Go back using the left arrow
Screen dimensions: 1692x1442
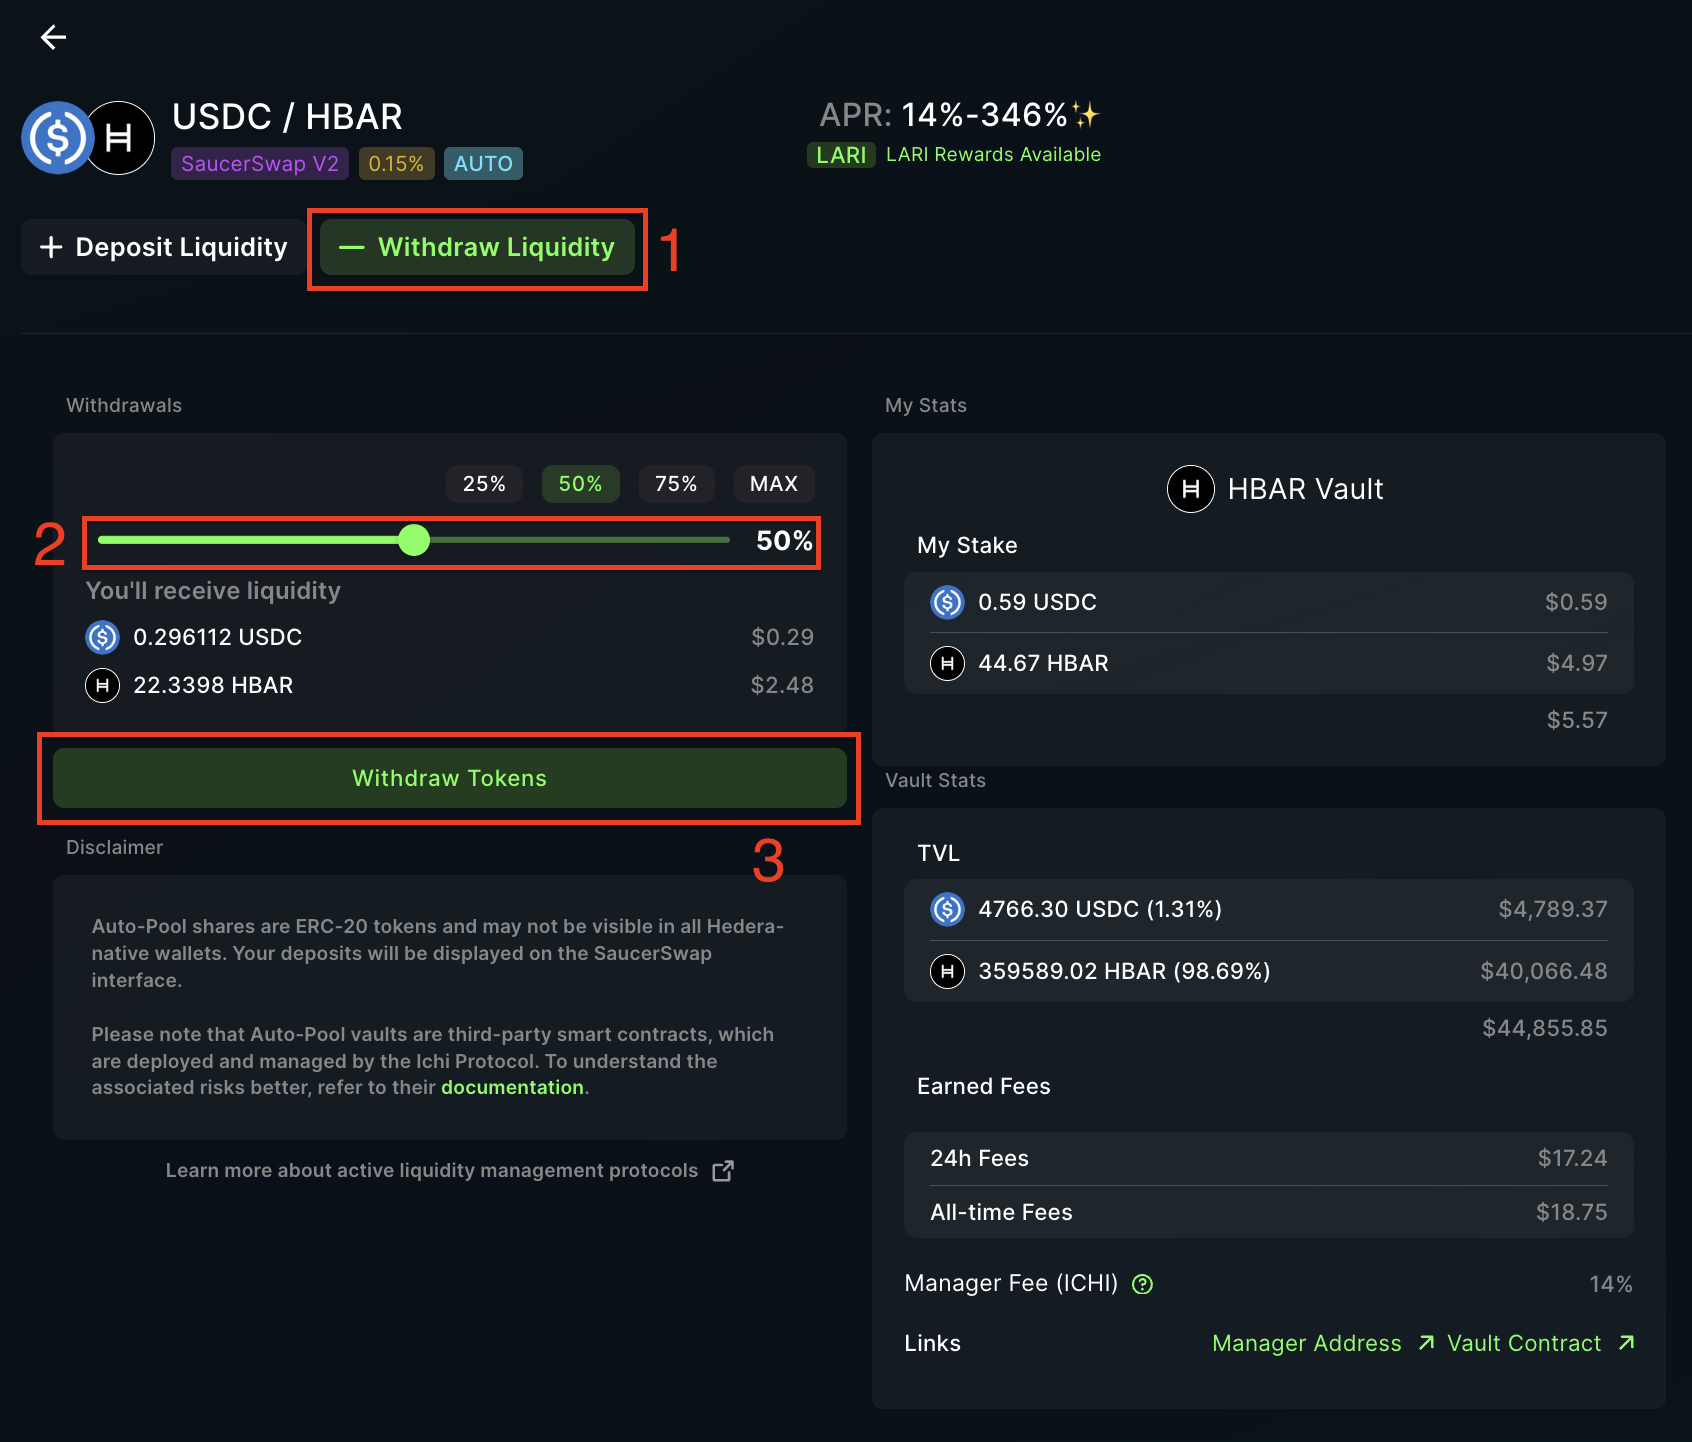(x=53, y=37)
